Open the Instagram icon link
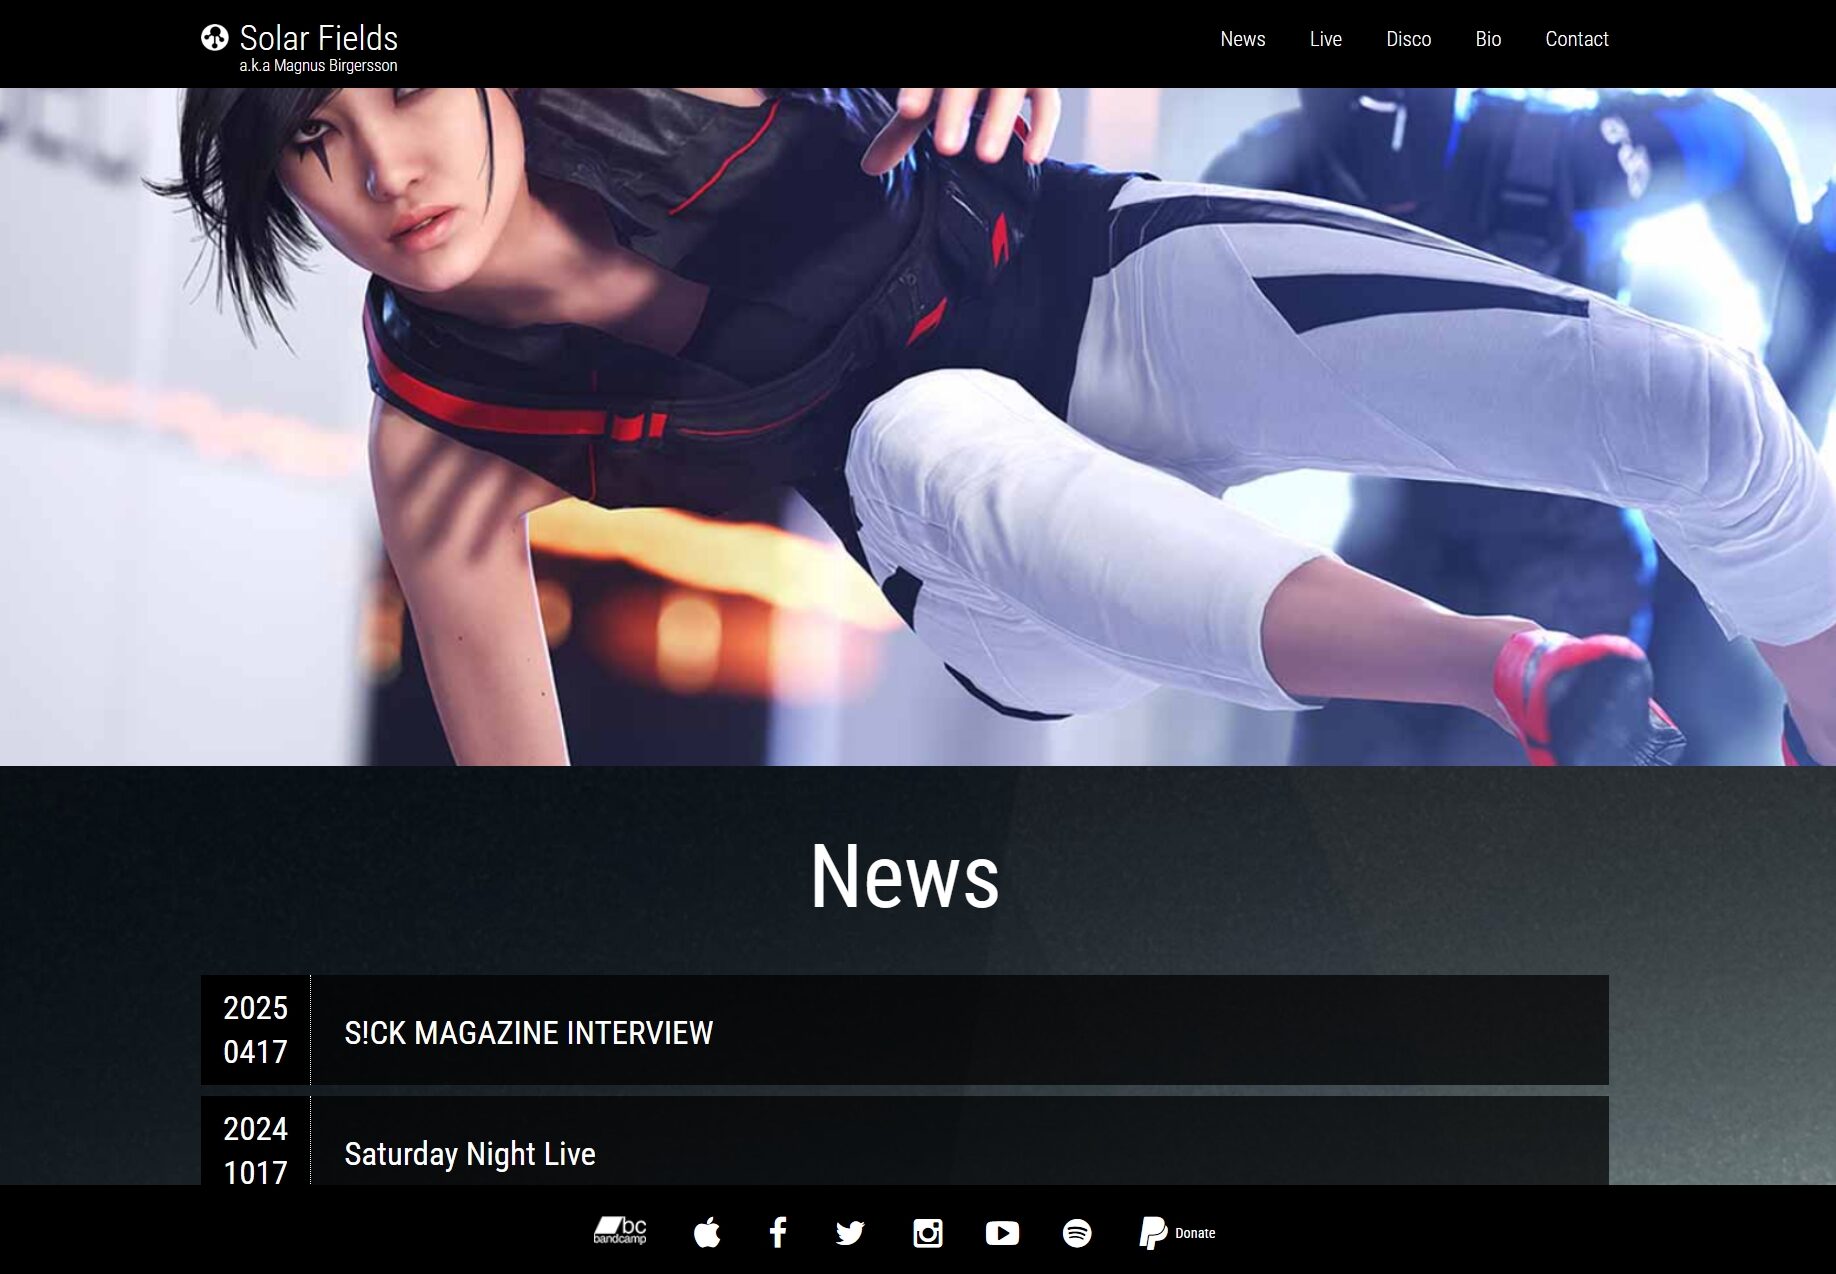The width and height of the screenshot is (1836, 1274). (x=928, y=1233)
